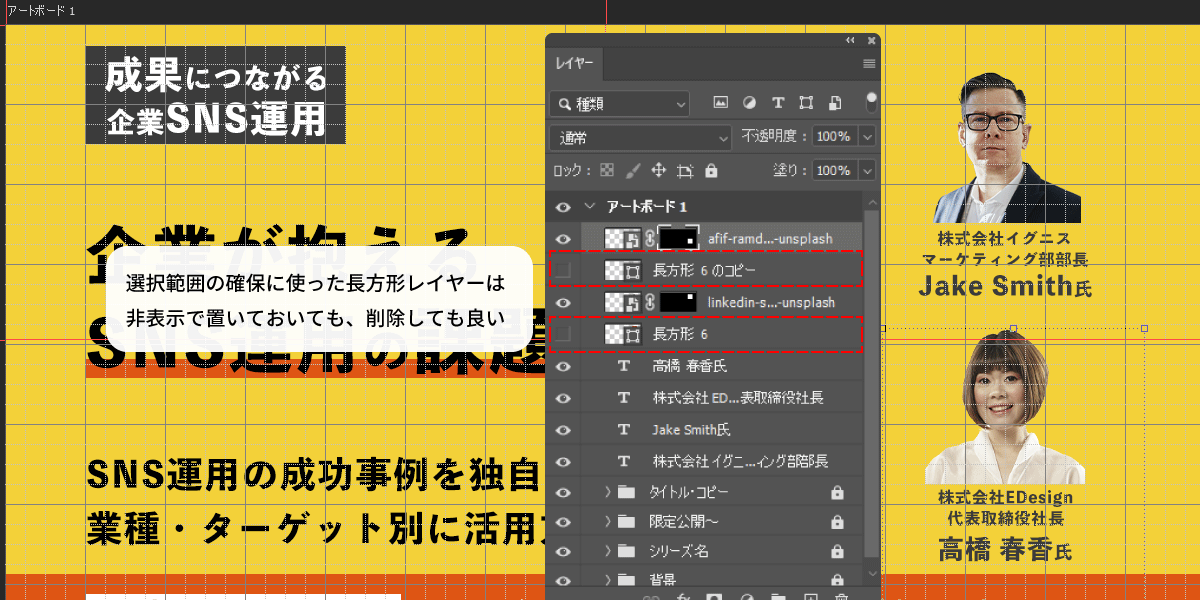Click the T icon of Jake Smith氏 layer
The width and height of the screenshot is (1200, 600).
(624, 430)
